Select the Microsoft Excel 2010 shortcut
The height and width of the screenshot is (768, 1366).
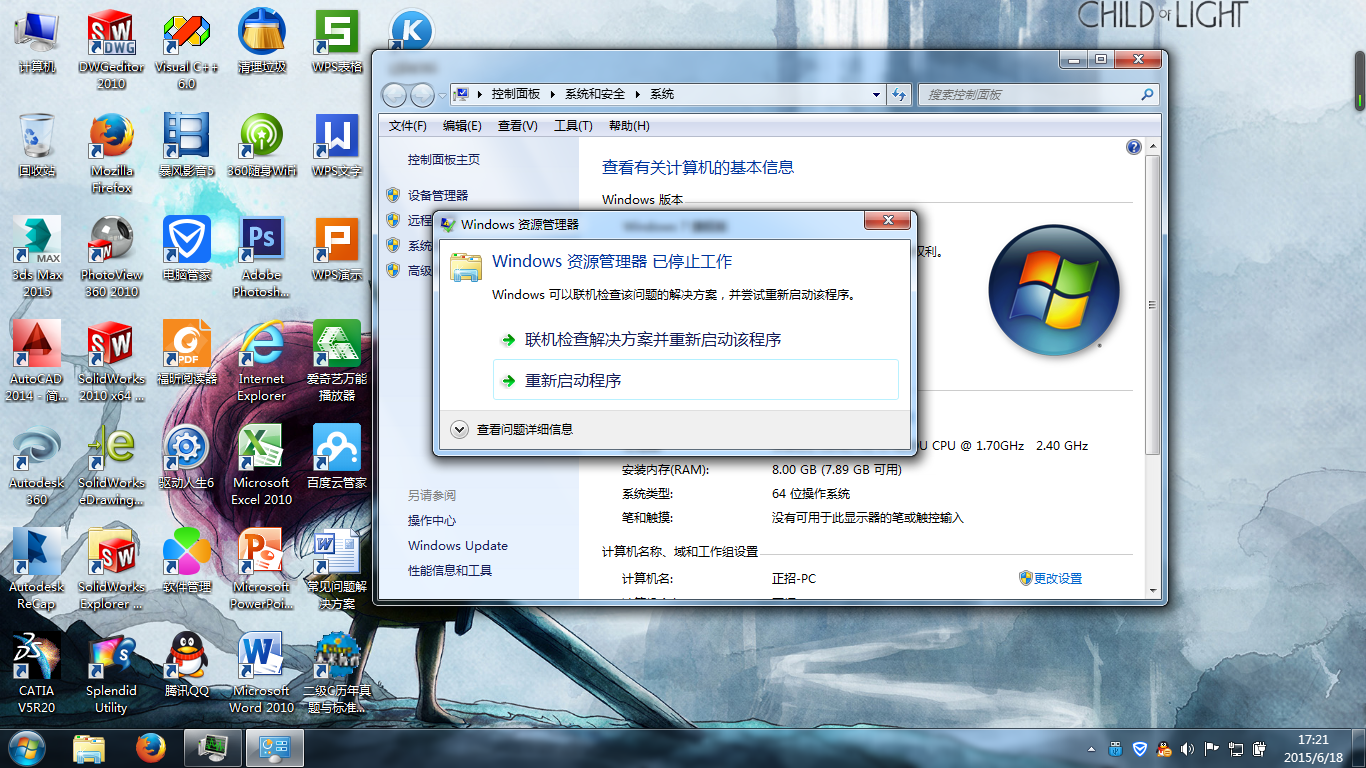coord(262,466)
